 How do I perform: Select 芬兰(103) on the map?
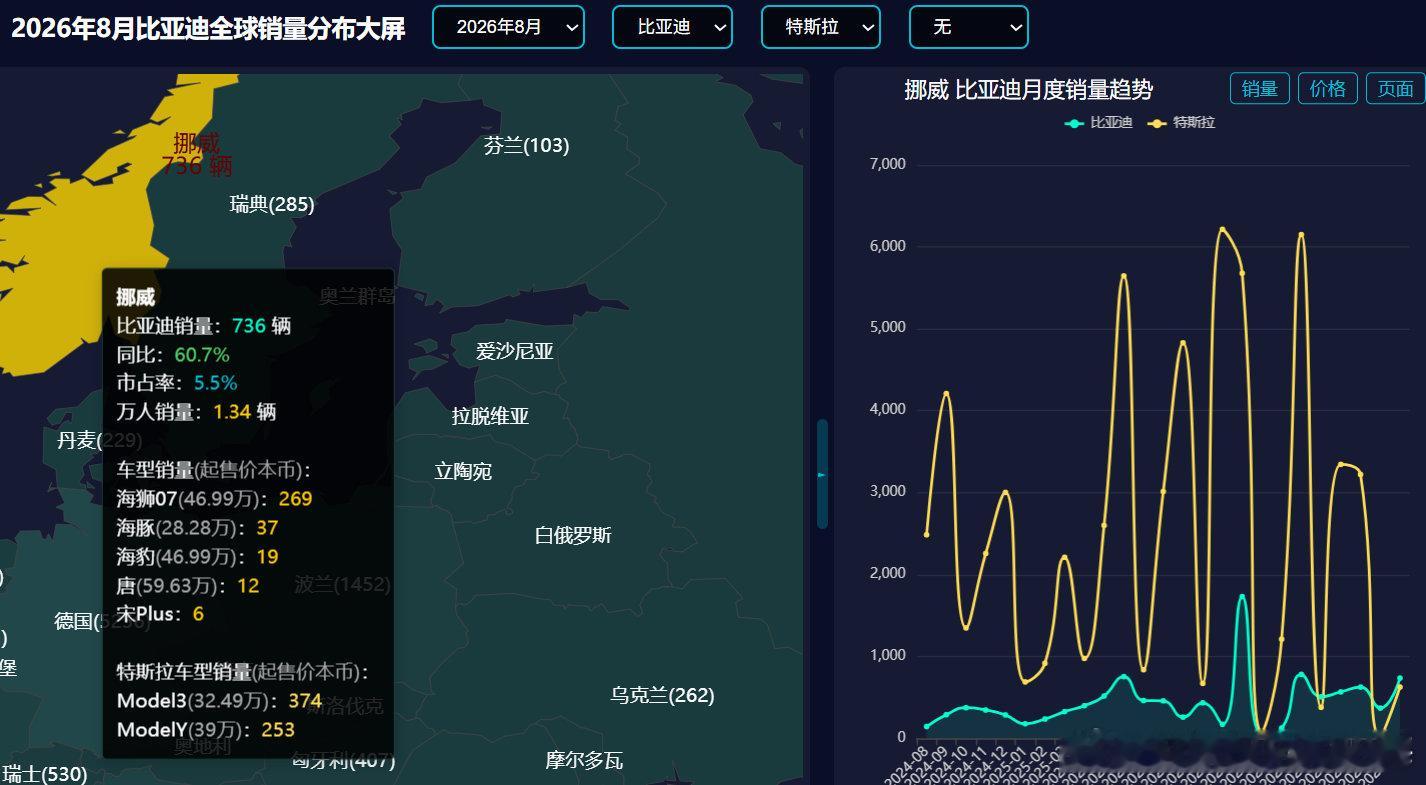(526, 146)
